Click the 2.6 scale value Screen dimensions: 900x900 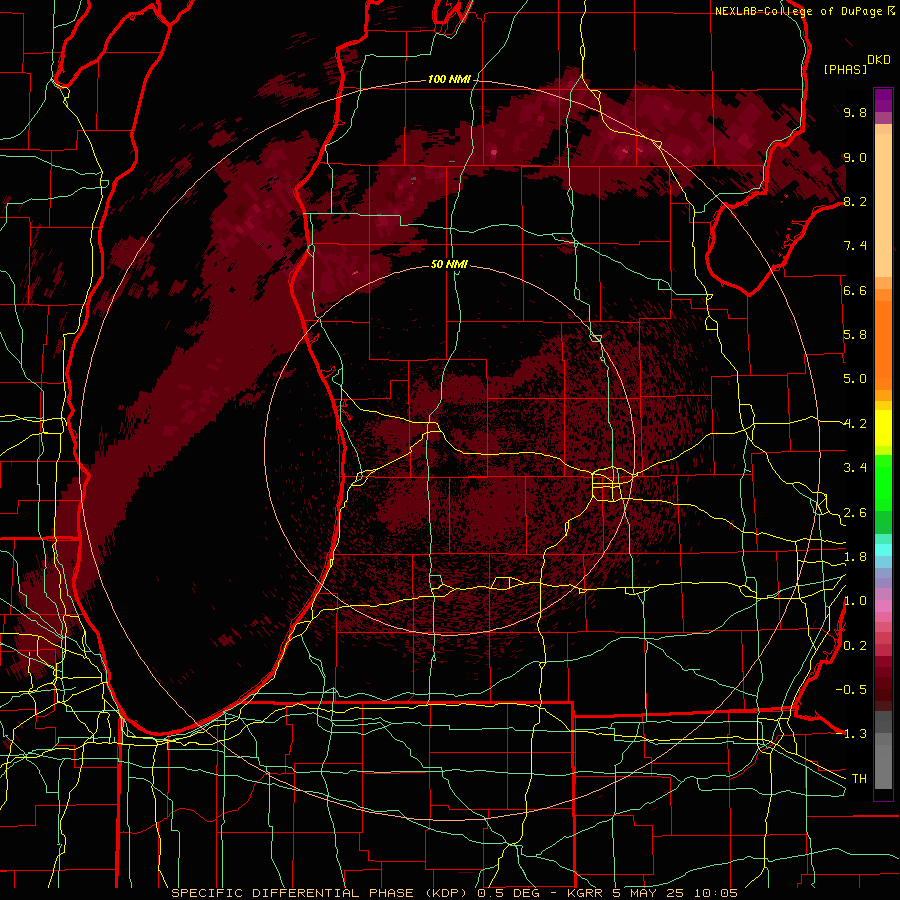point(855,513)
